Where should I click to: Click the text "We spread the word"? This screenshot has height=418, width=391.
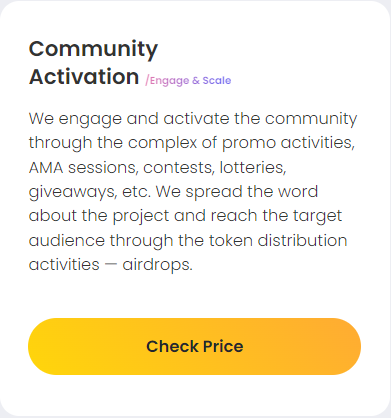tap(237, 192)
